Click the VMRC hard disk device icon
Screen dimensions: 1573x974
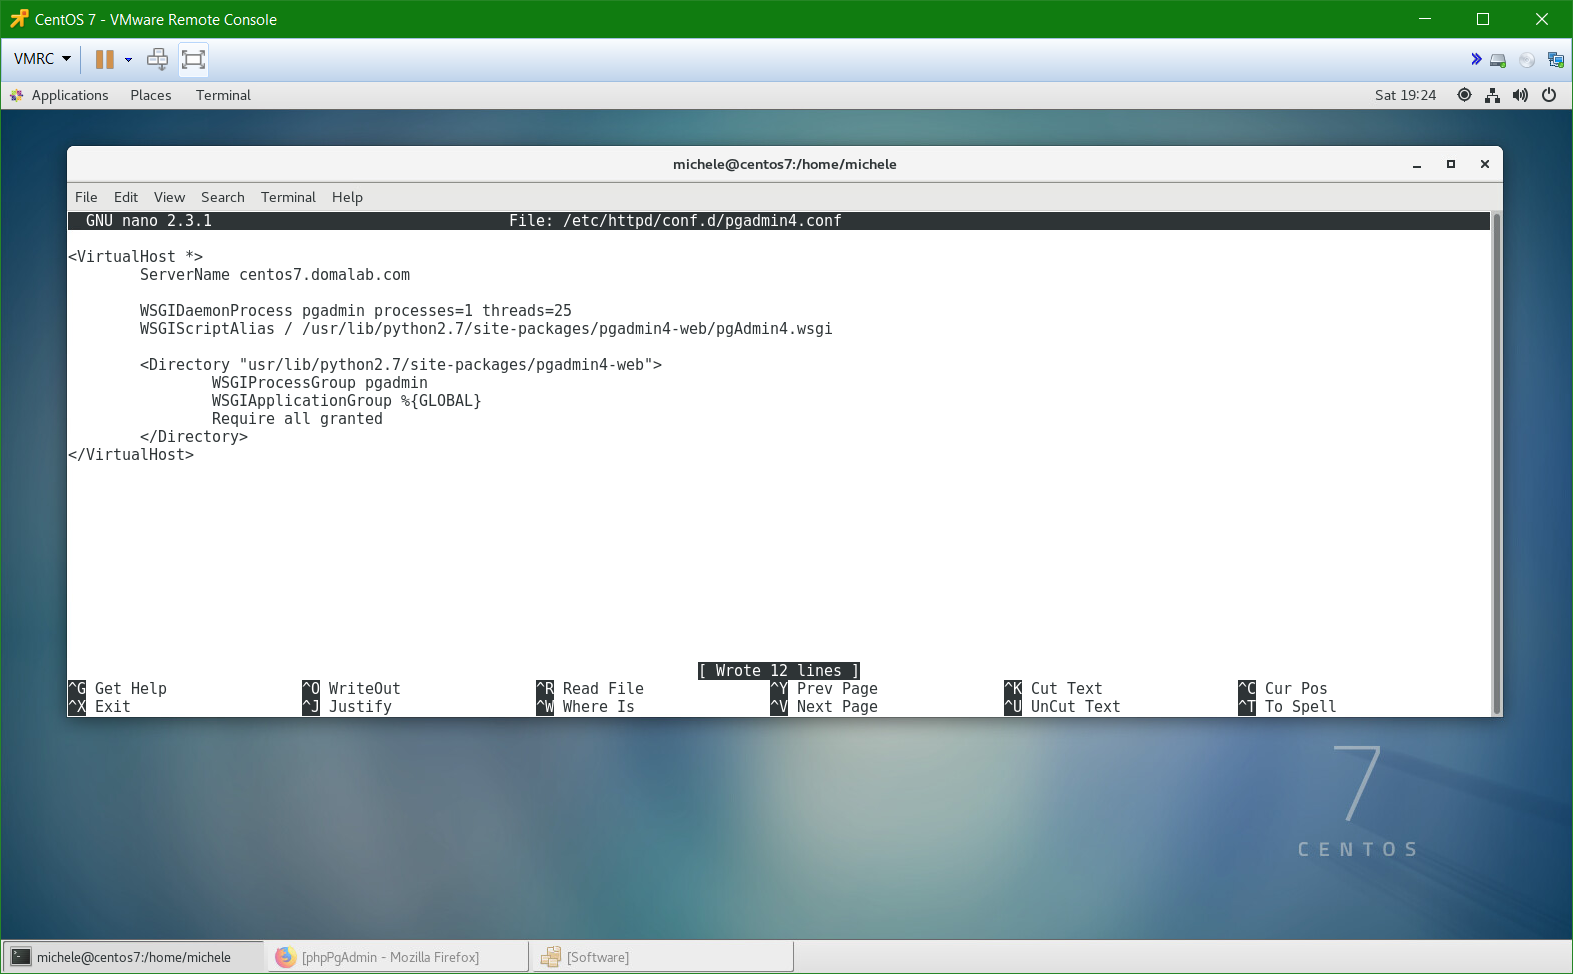pos(1498,60)
